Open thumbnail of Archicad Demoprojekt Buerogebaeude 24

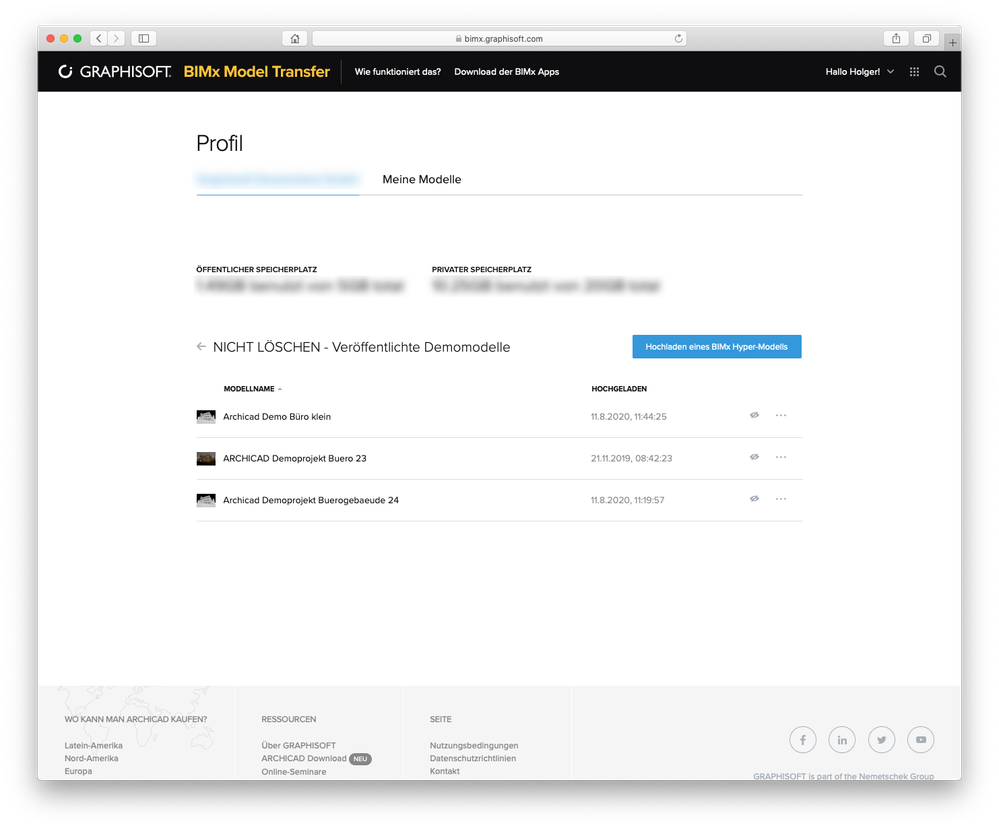click(206, 500)
